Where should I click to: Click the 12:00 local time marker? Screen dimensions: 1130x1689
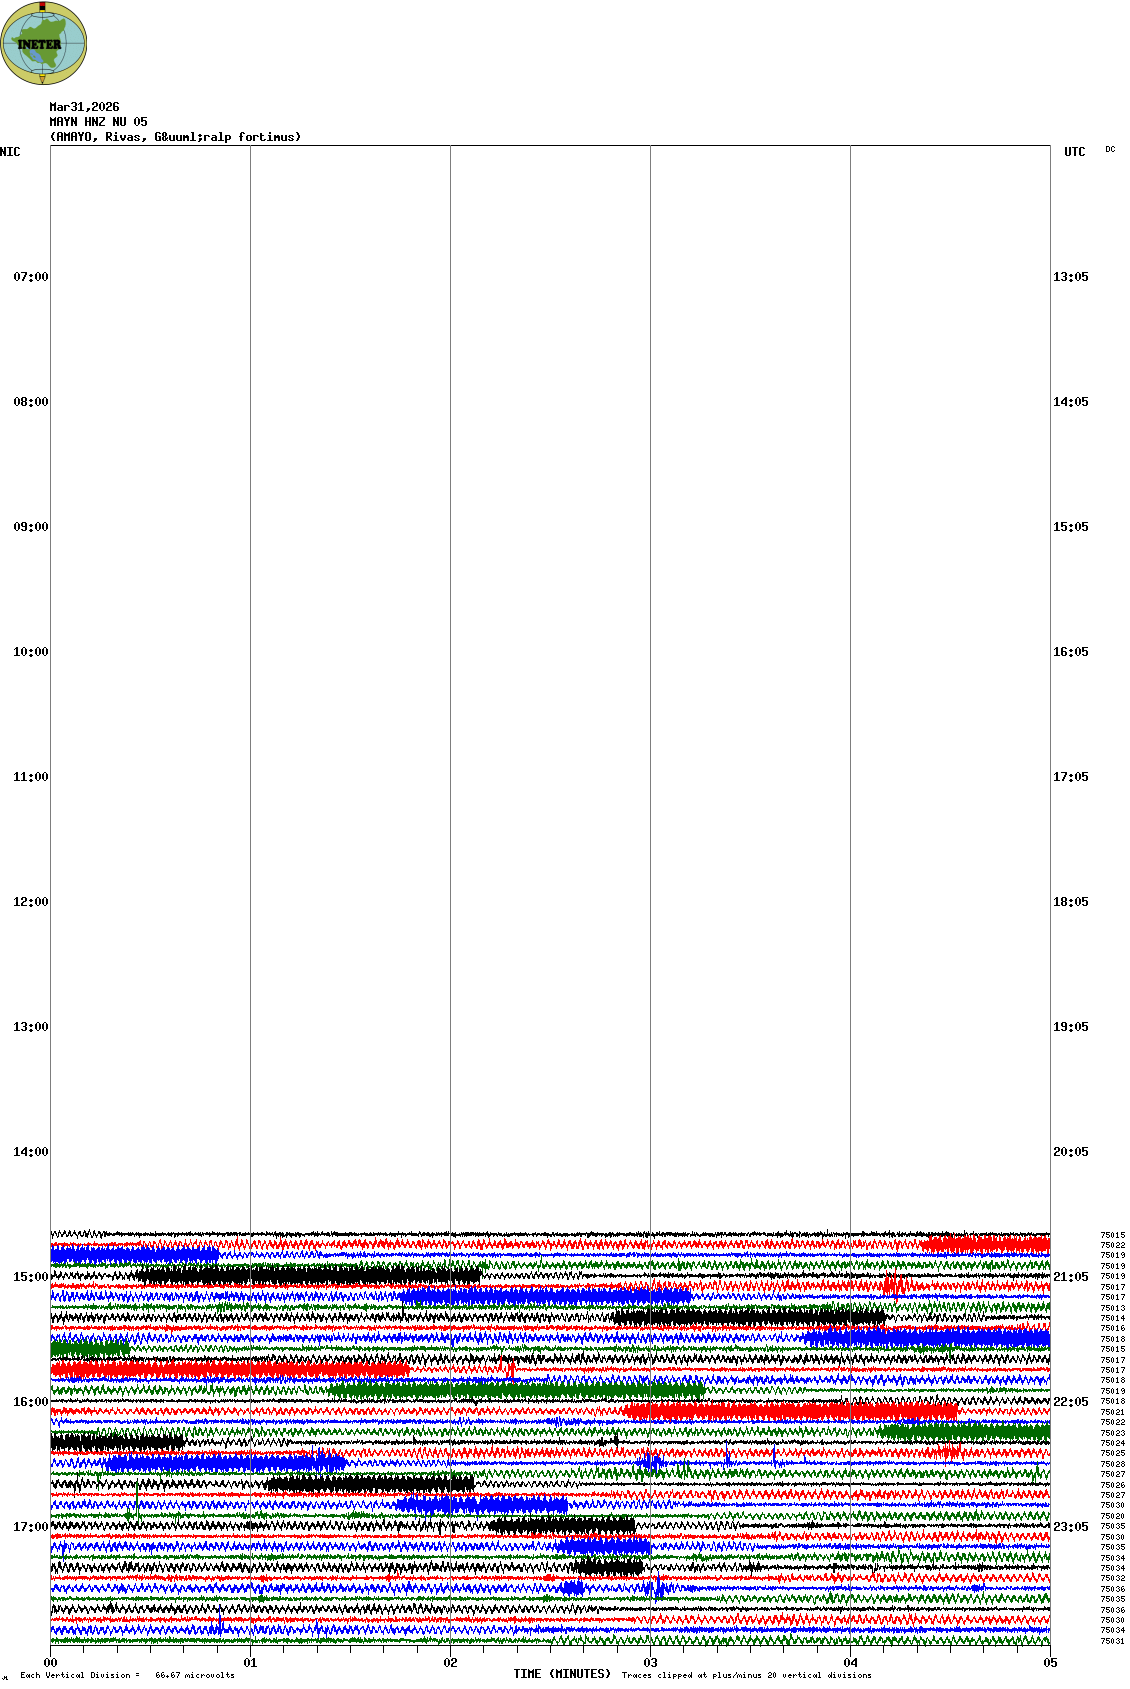30,902
